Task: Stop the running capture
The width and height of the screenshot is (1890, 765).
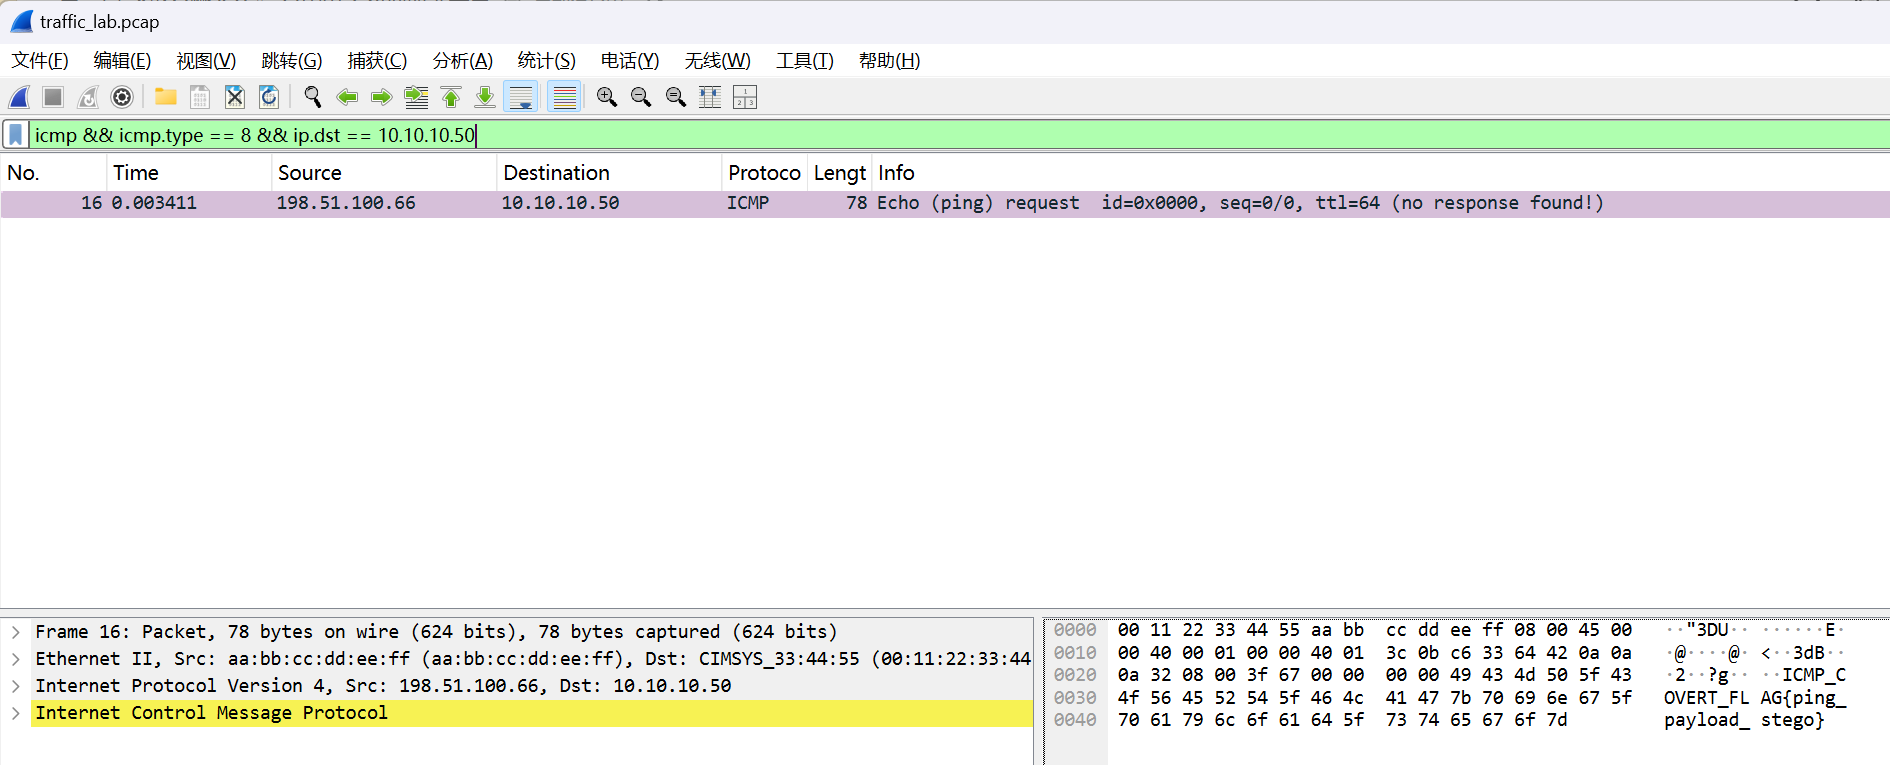Action: 53,97
